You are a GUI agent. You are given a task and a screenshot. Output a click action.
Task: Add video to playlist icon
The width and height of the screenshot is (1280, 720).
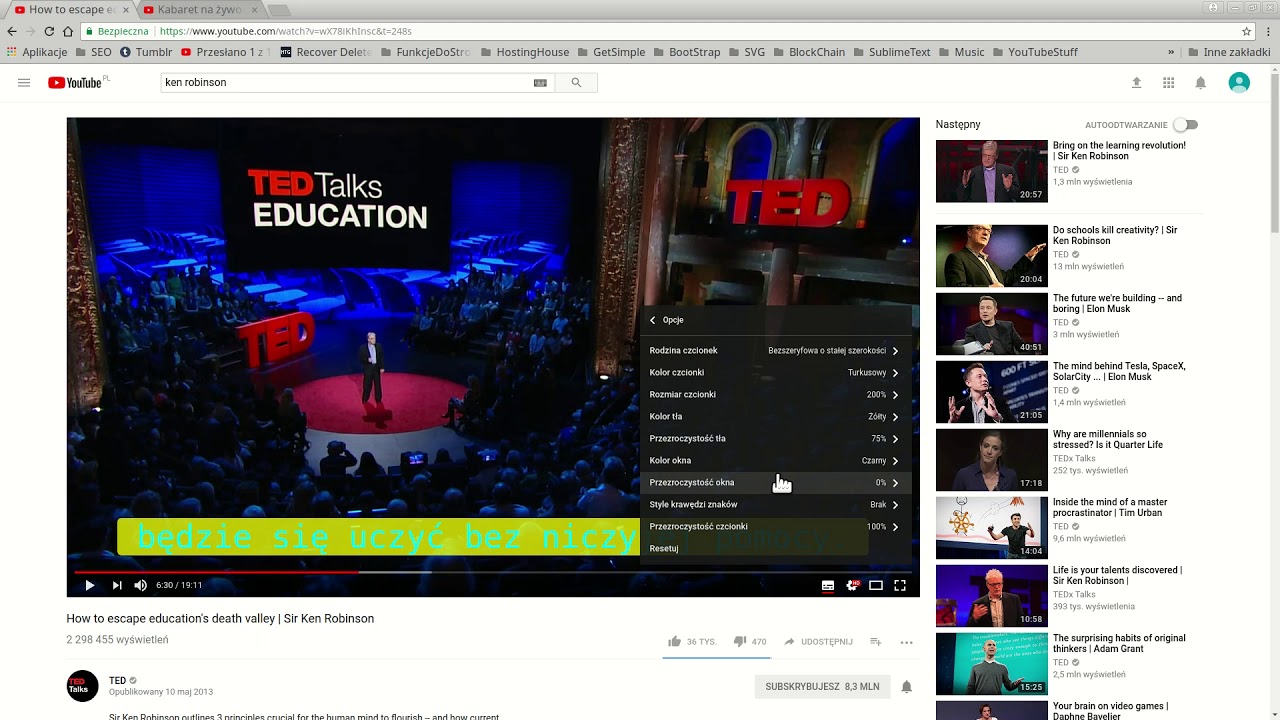click(x=875, y=642)
